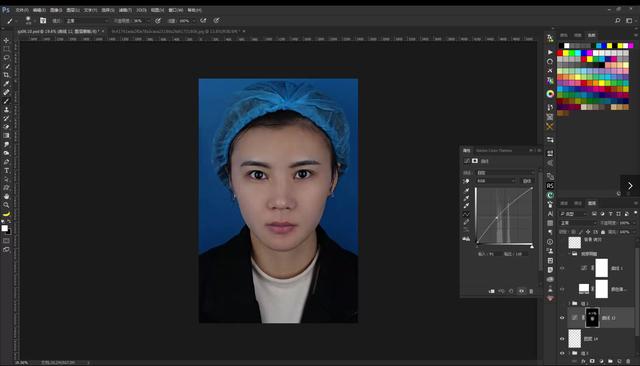The width and height of the screenshot is (640, 366).
Task: Toggle eye of the solid color fill layer
Action: 562,289
